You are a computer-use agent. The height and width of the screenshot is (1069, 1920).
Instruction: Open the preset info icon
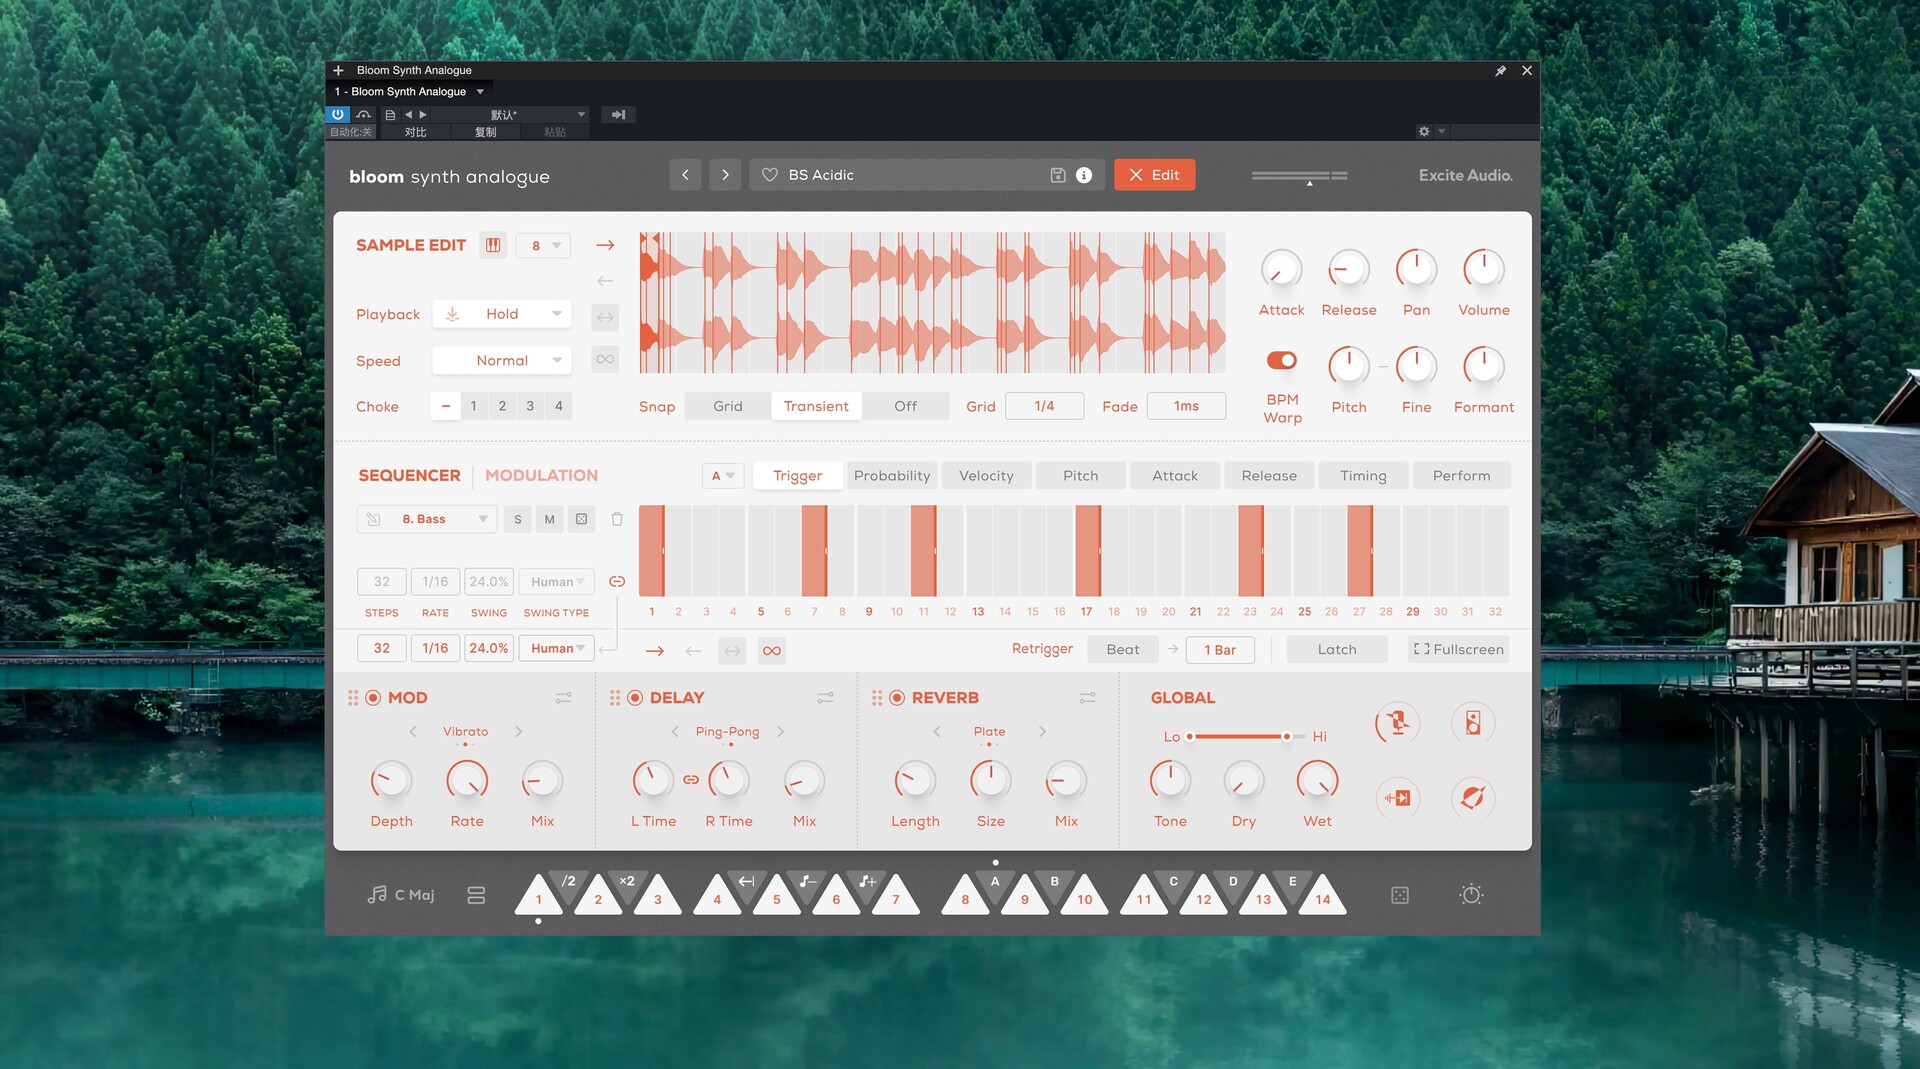[1084, 175]
